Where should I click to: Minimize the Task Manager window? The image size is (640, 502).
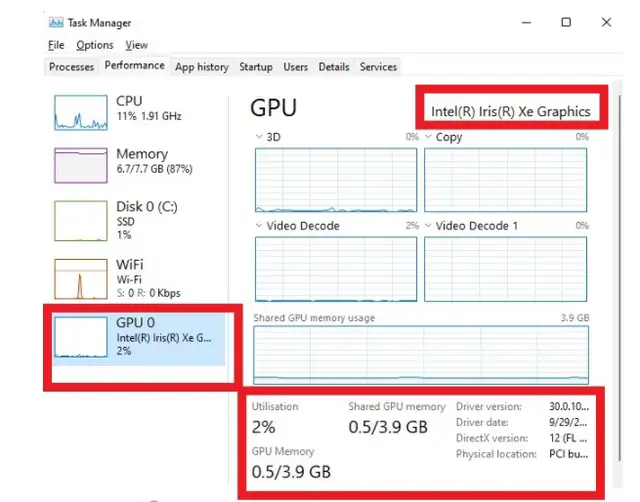tap(527, 22)
